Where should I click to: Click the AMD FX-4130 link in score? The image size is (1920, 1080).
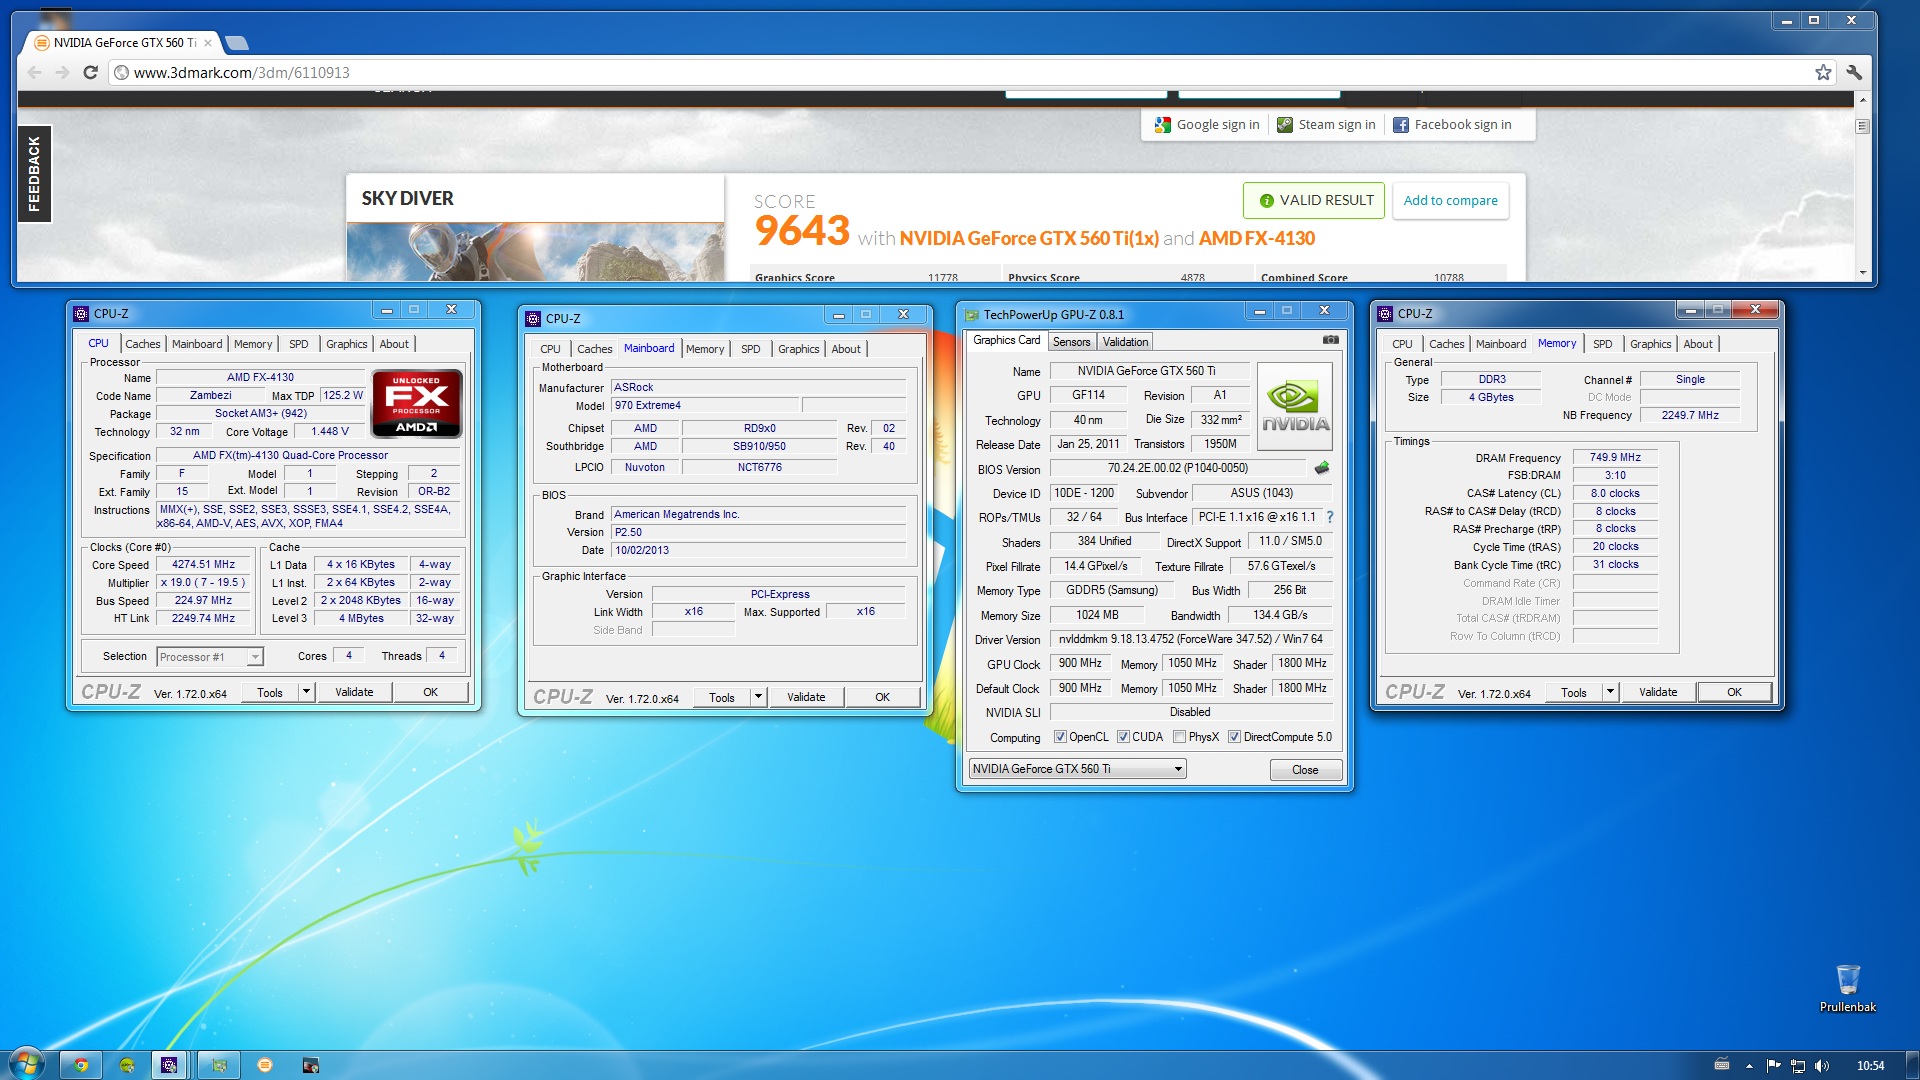click(1257, 238)
